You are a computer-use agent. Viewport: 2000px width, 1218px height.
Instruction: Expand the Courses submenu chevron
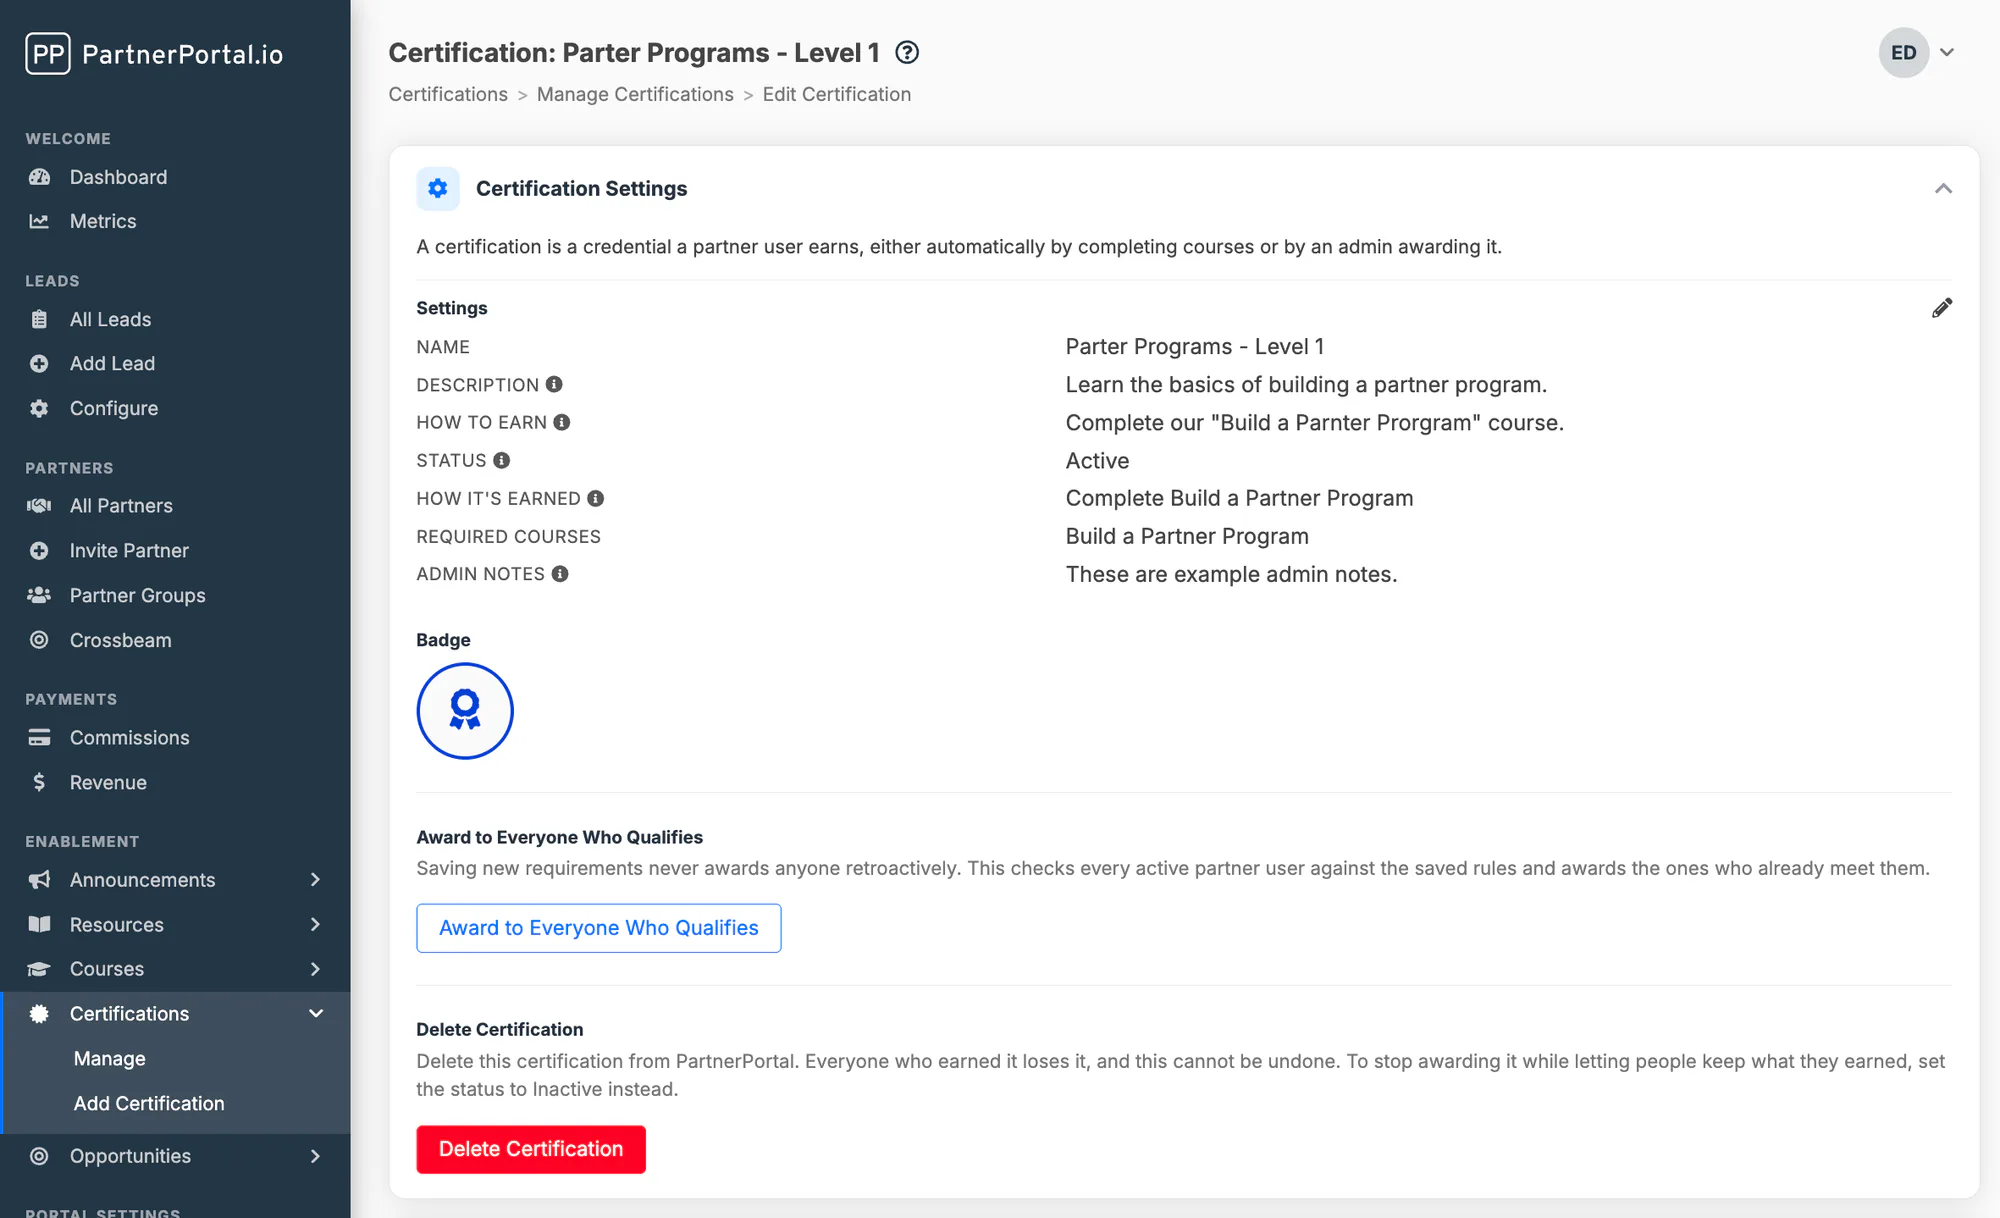pos(315,969)
